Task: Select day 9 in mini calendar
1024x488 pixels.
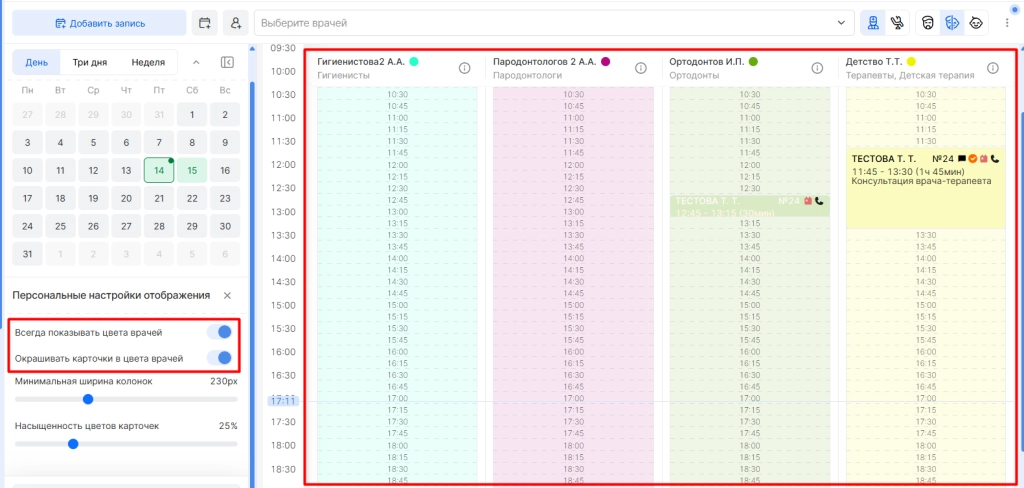Action: 225,142
